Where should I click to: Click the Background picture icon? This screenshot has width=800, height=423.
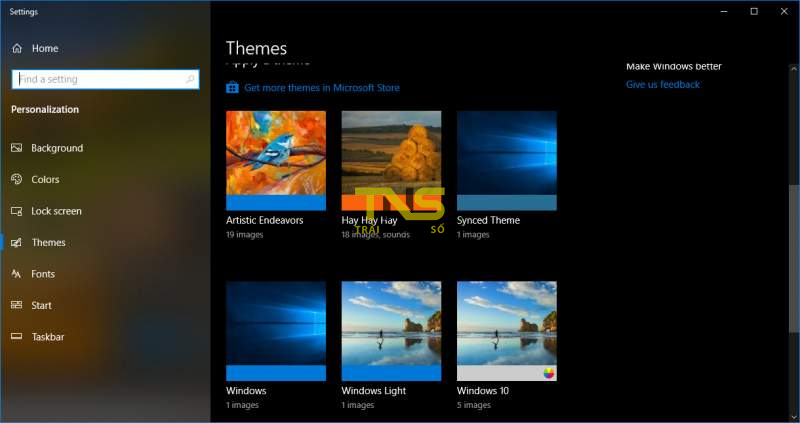tap(17, 148)
